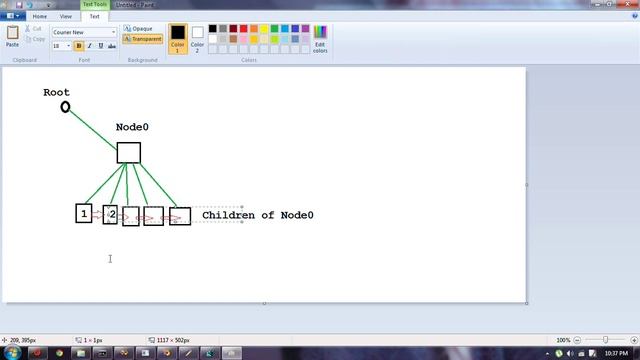Toggle Strikethrough text formatting
The image size is (640, 360).
tap(112, 46)
